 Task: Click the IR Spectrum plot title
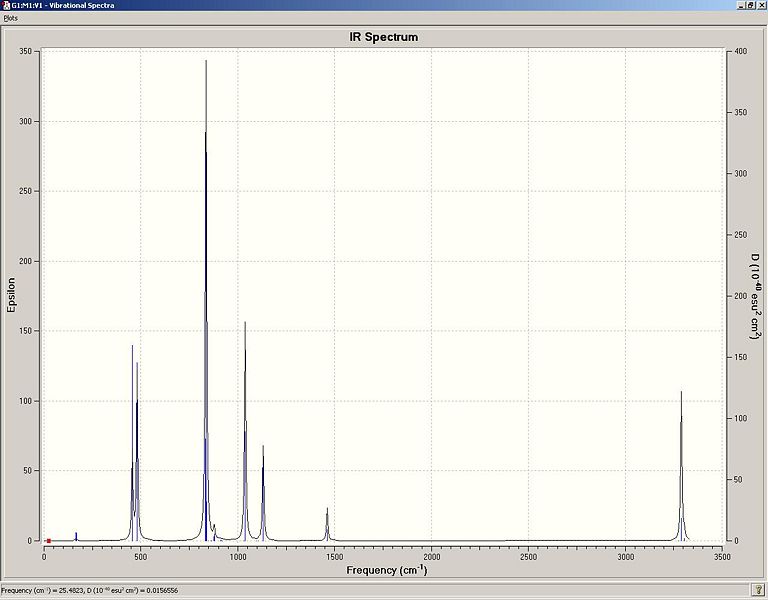pyautogui.click(x=384, y=37)
